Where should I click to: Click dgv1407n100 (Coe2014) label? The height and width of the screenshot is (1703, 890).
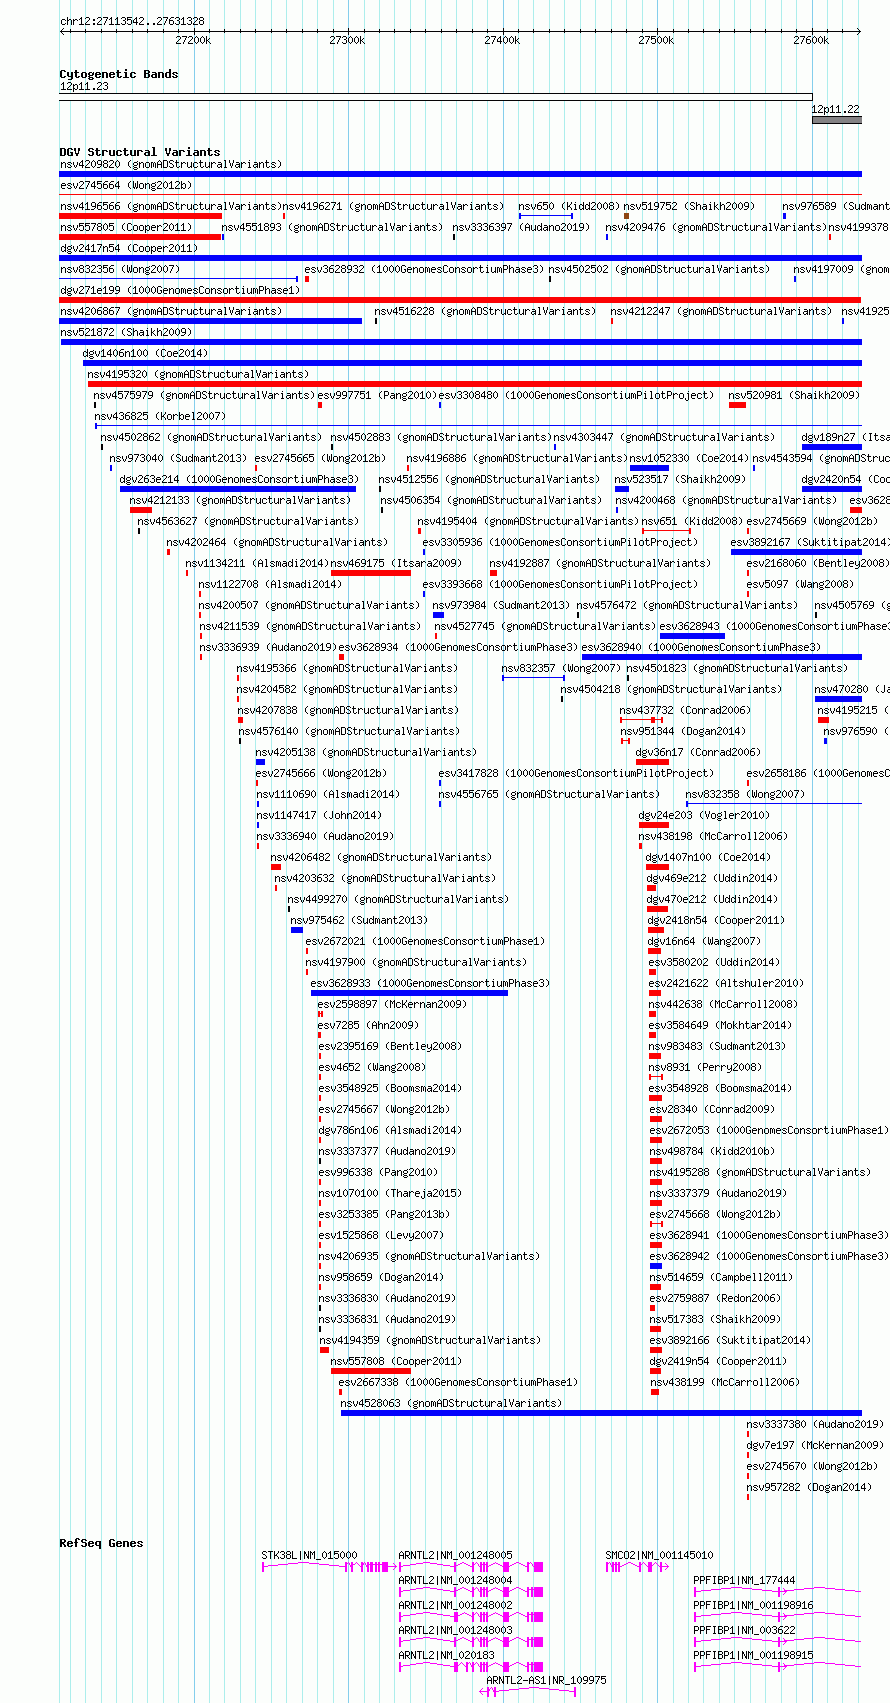pos(708,857)
